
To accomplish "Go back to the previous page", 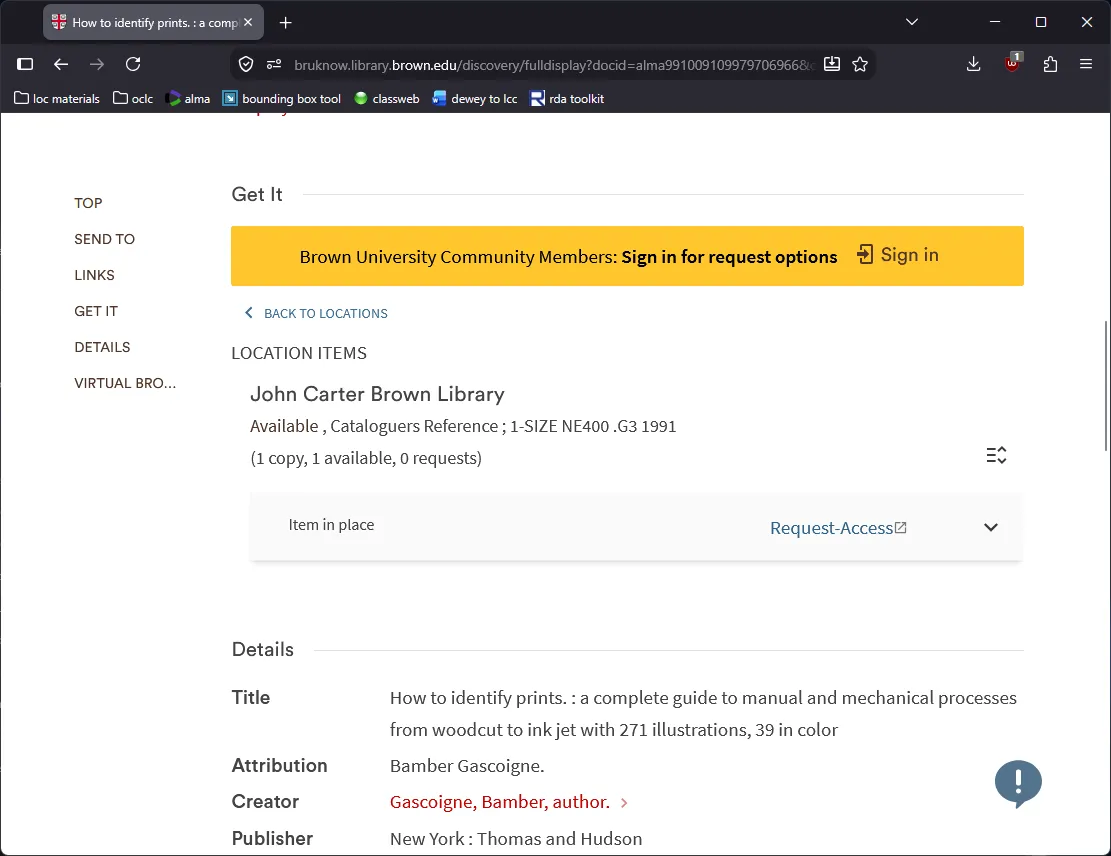I will pyautogui.click(x=61, y=64).
